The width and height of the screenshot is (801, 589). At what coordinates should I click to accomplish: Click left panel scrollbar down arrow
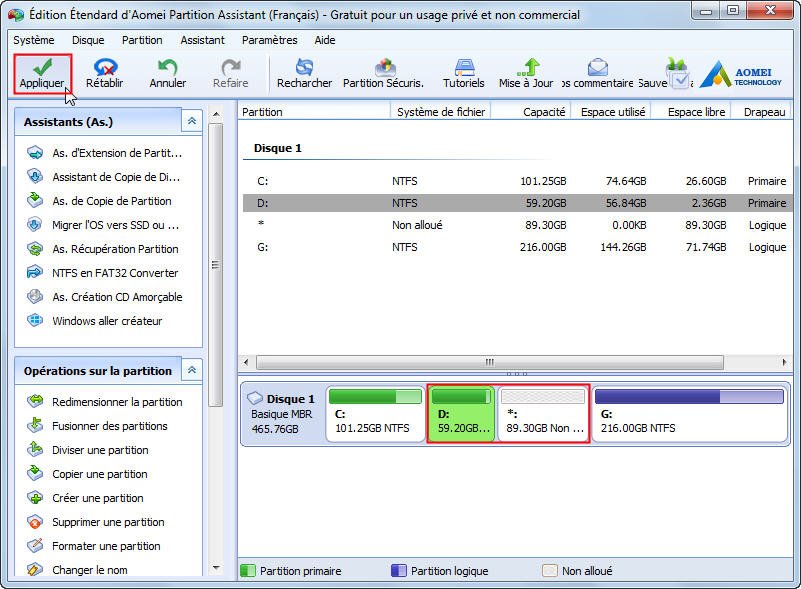(216, 568)
